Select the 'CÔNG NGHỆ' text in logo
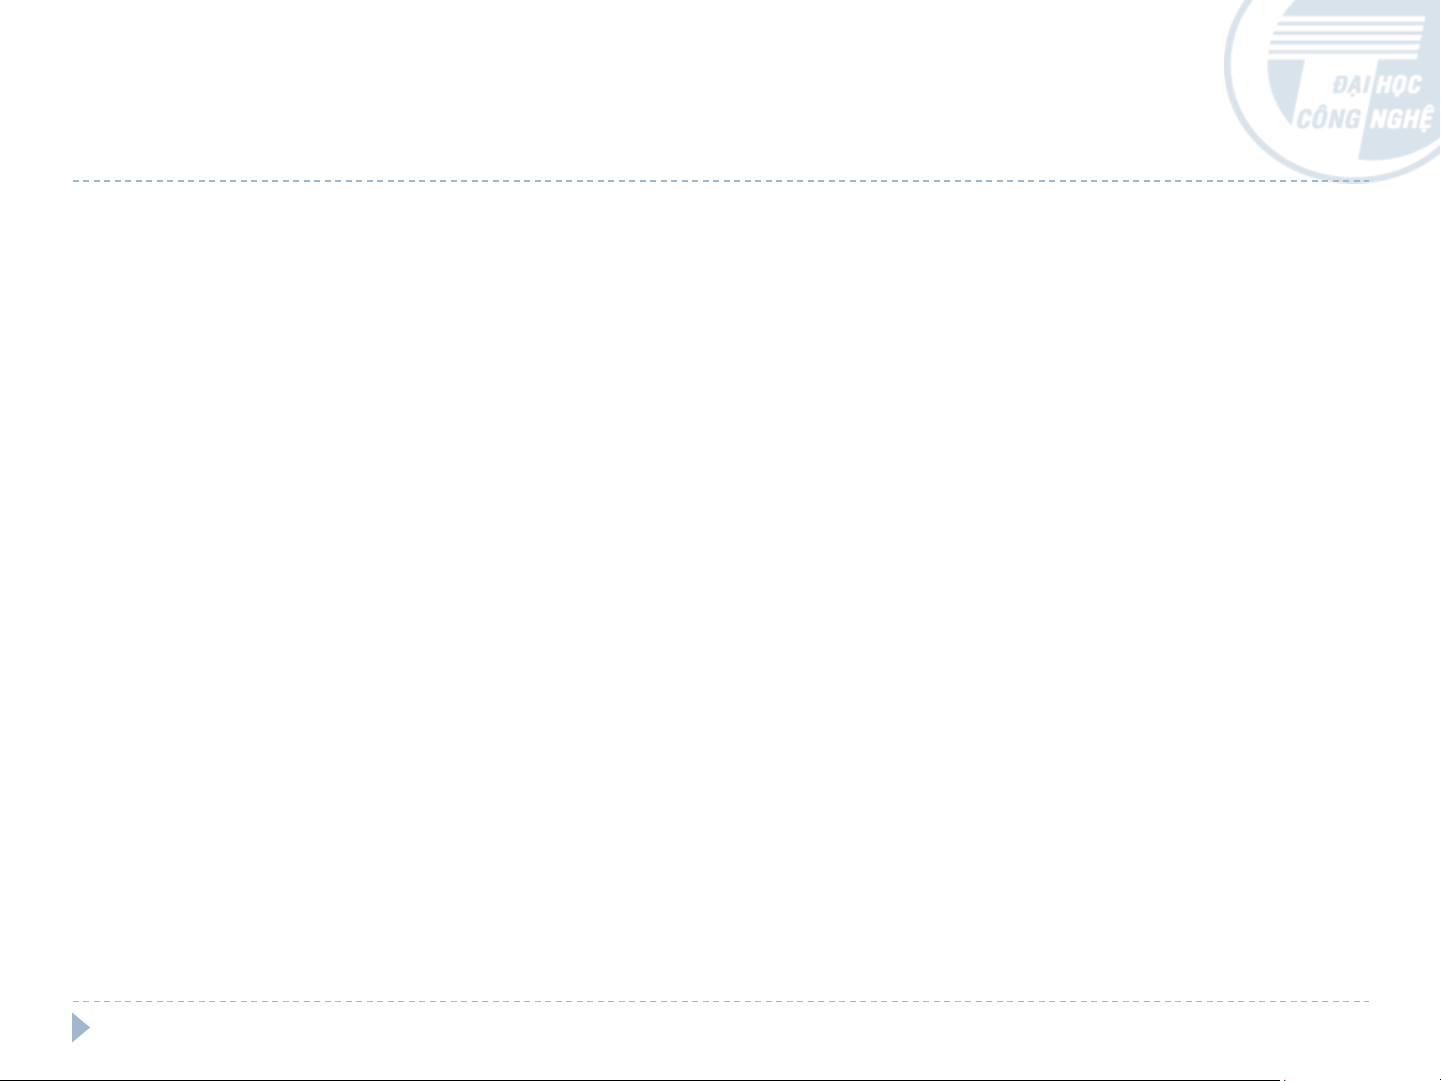This screenshot has width=1441, height=1081. coord(1365,118)
